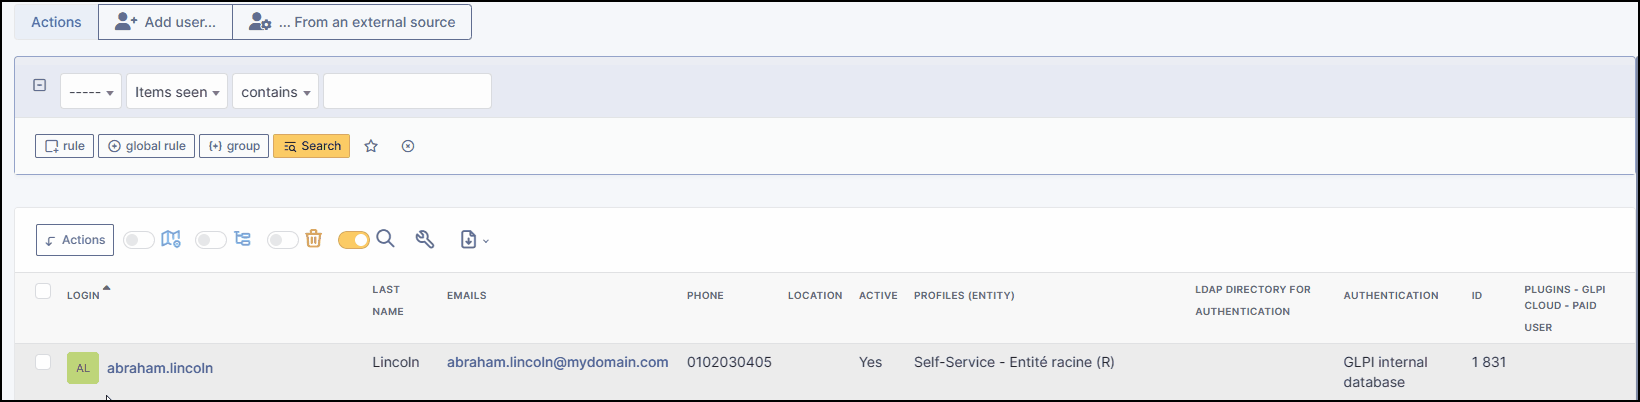The image size is (1640, 402).
Task: Click the save search star icon
Action: [371, 146]
